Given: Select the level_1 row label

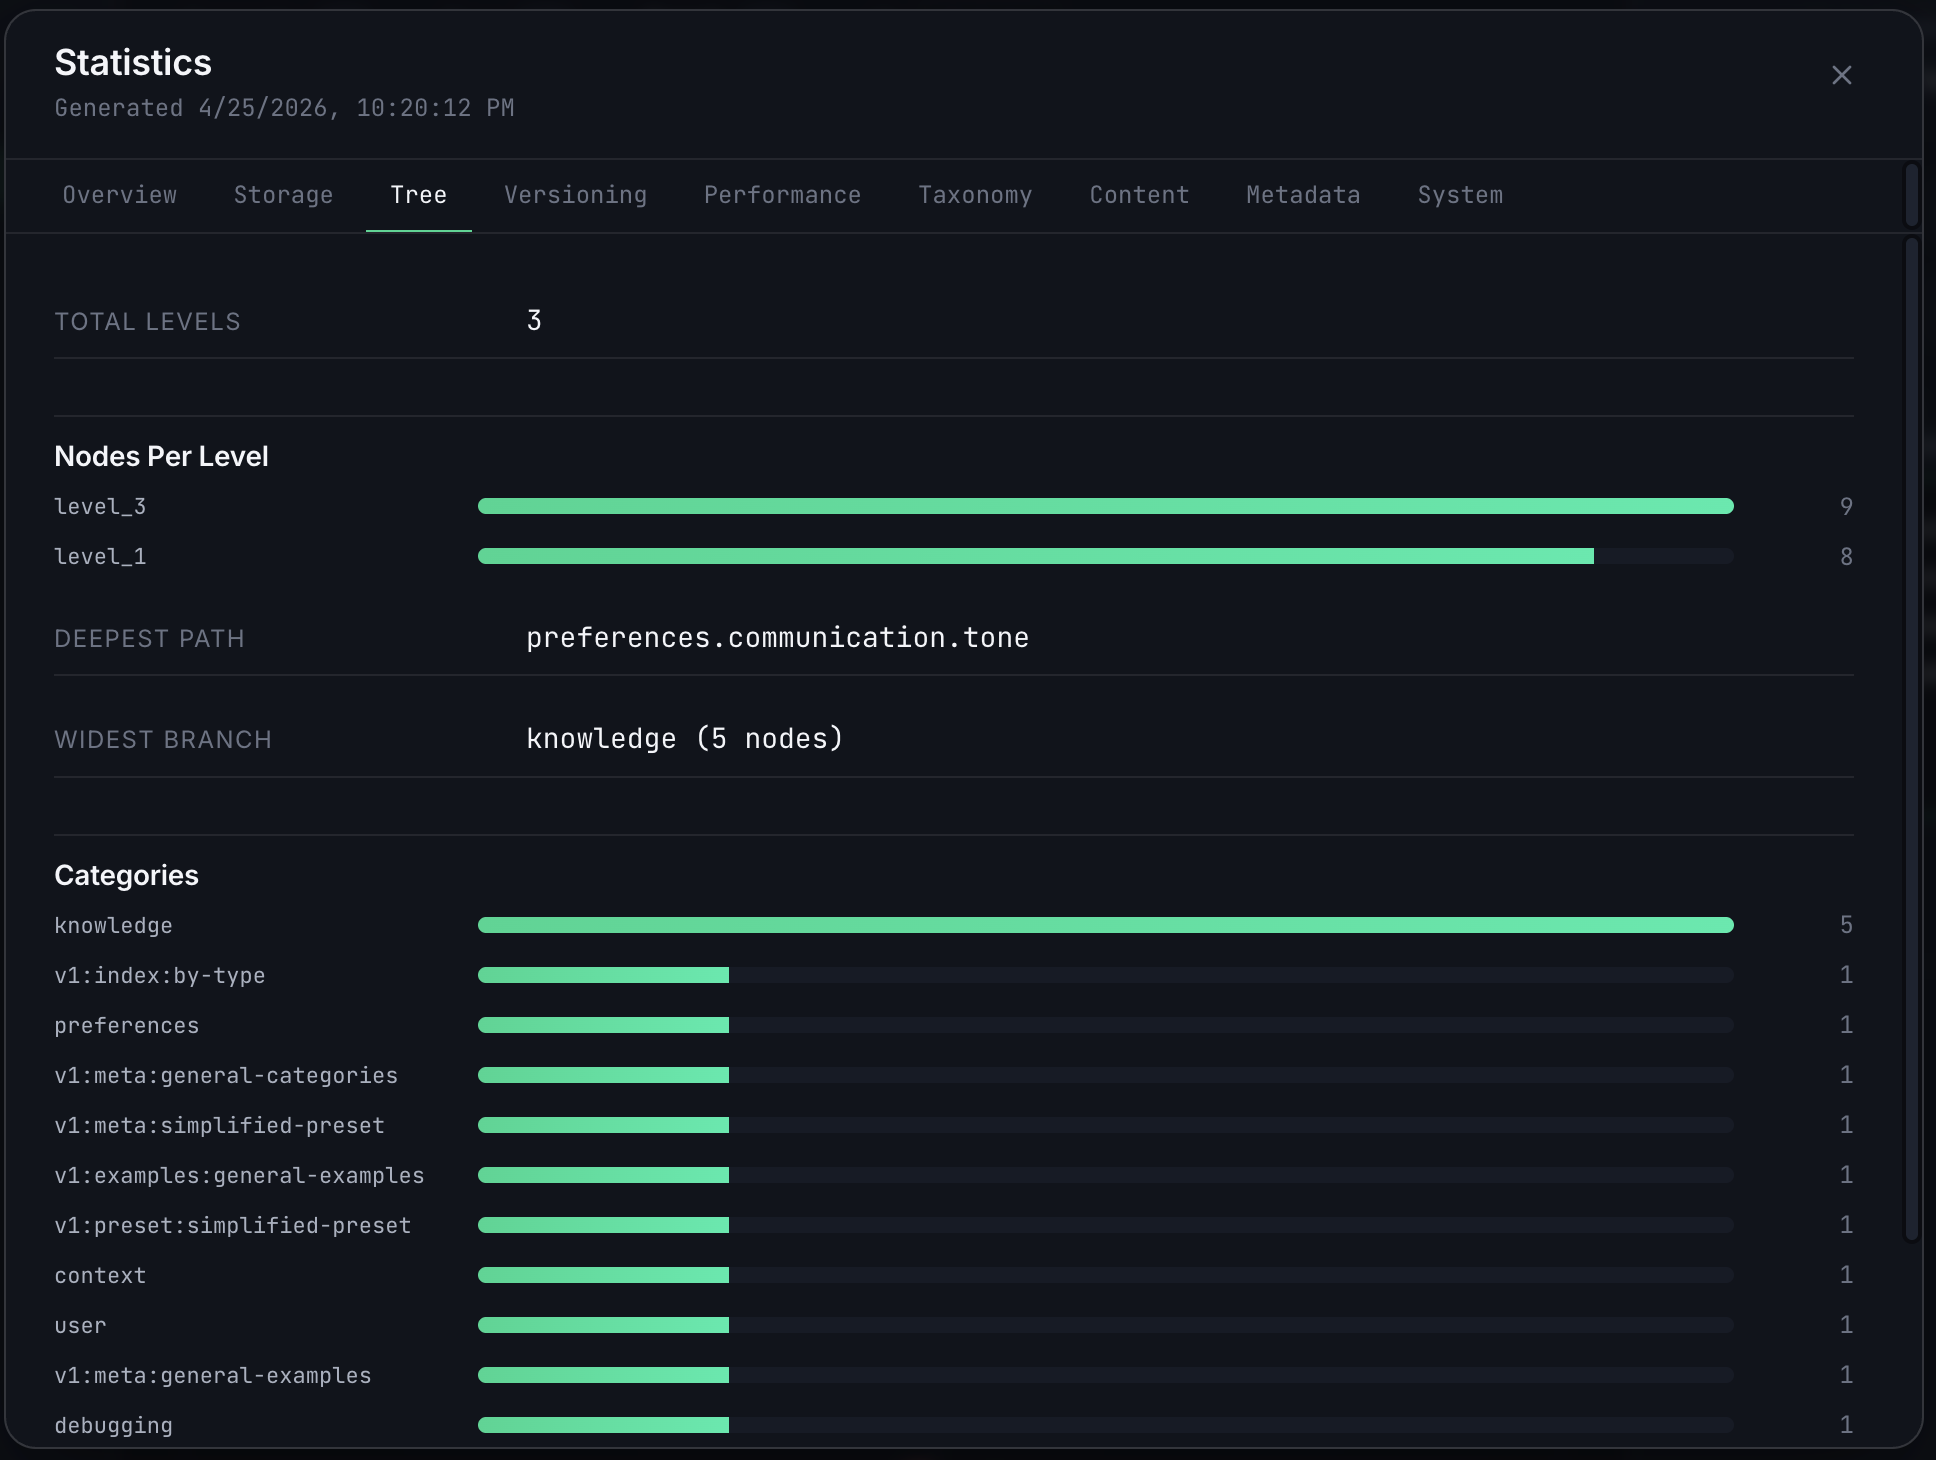Looking at the screenshot, I should coord(100,557).
